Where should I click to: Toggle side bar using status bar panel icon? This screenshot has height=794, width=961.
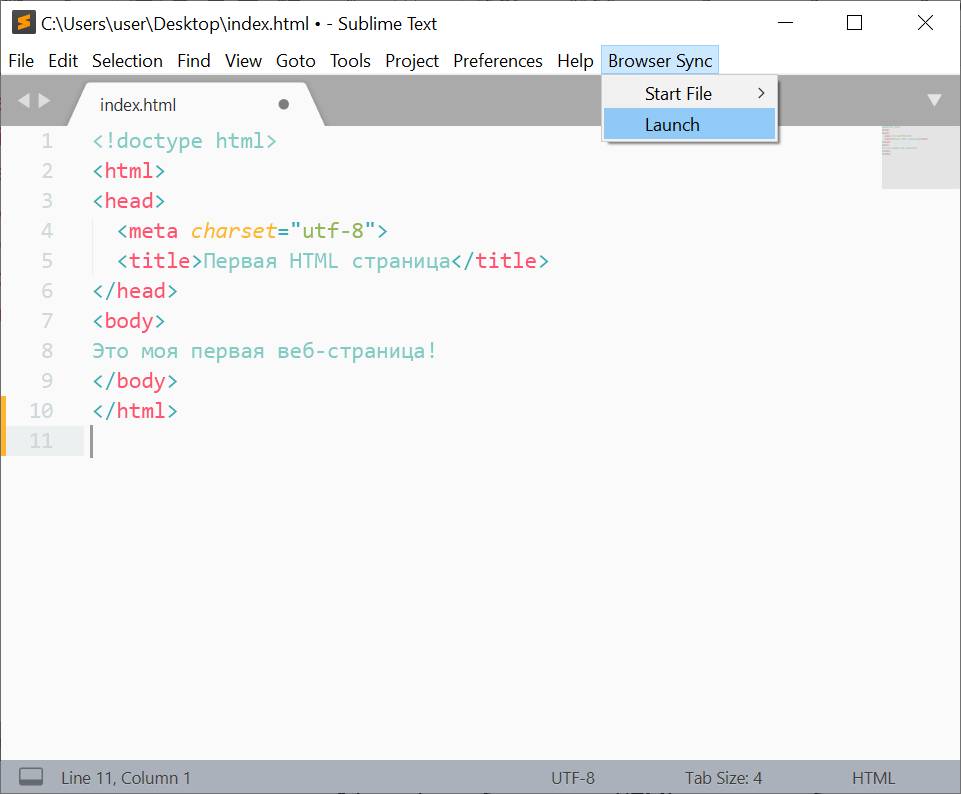pyautogui.click(x=31, y=777)
